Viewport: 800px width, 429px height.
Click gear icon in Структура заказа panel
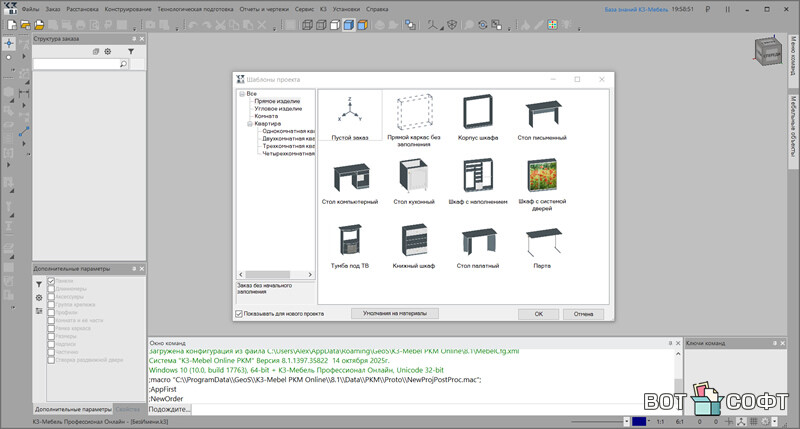tap(109, 51)
